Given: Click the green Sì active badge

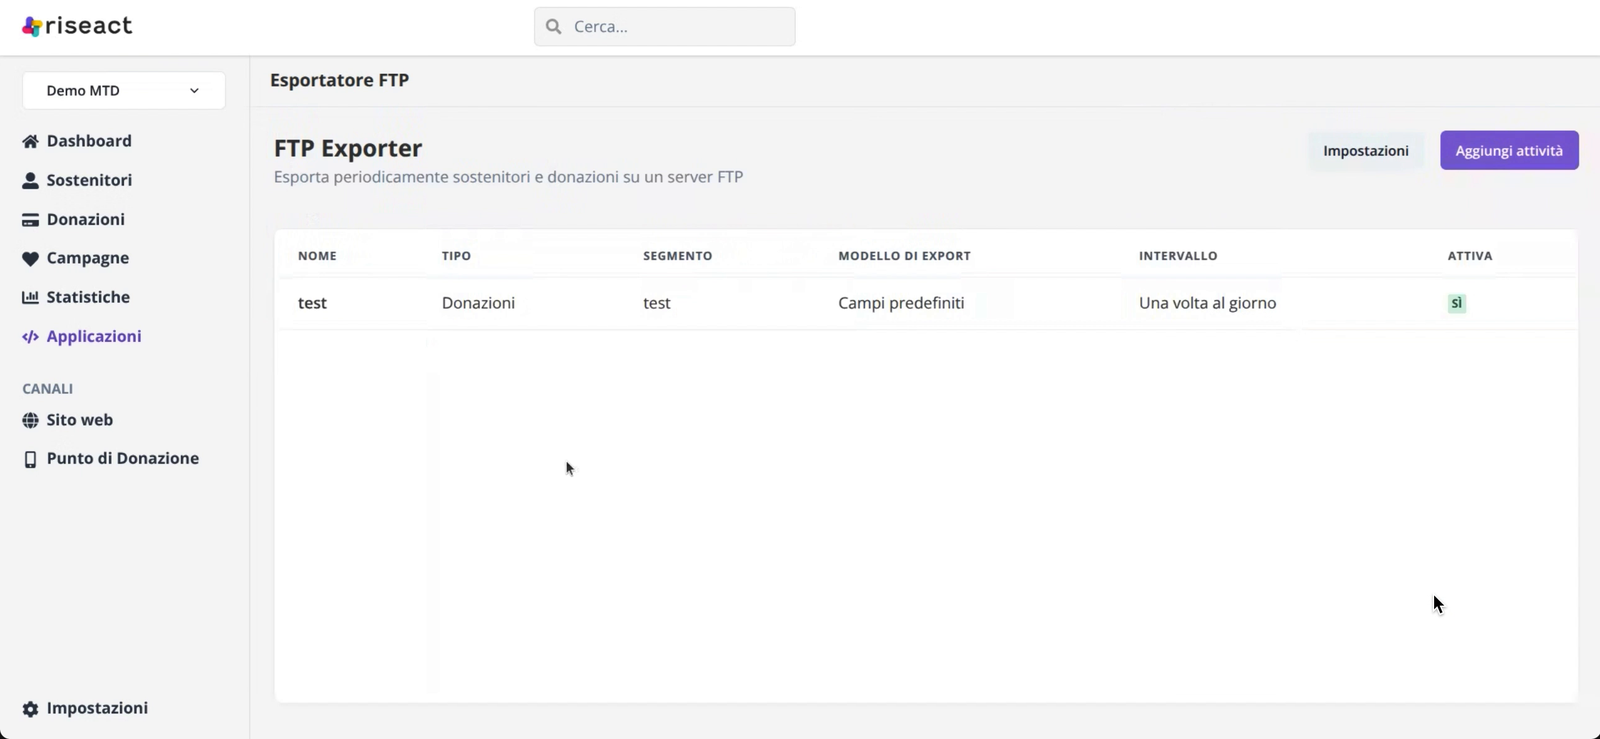Looking at the screenshot, I should (1457, 303).
